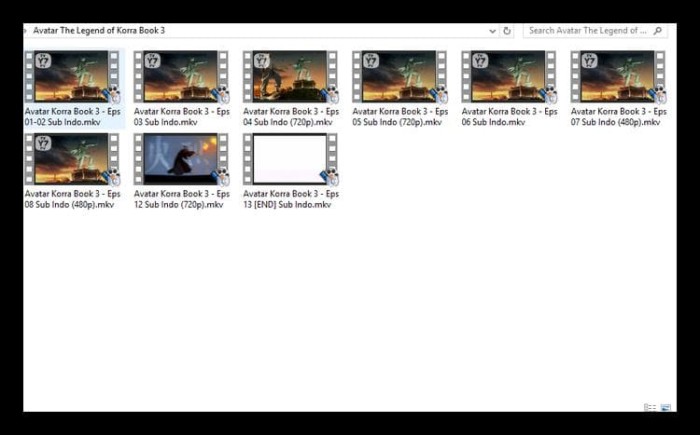Open address bar history dropdown arrow
Image resolution: width=700 pixels, height=435 pixels.
click(x=492, y=31)
